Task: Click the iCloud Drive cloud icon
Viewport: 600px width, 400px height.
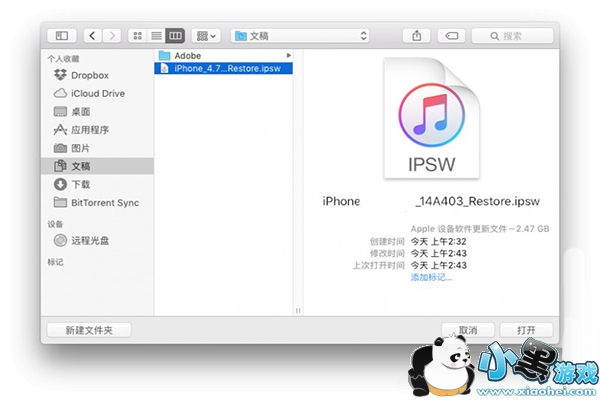Action: point(60,93)
